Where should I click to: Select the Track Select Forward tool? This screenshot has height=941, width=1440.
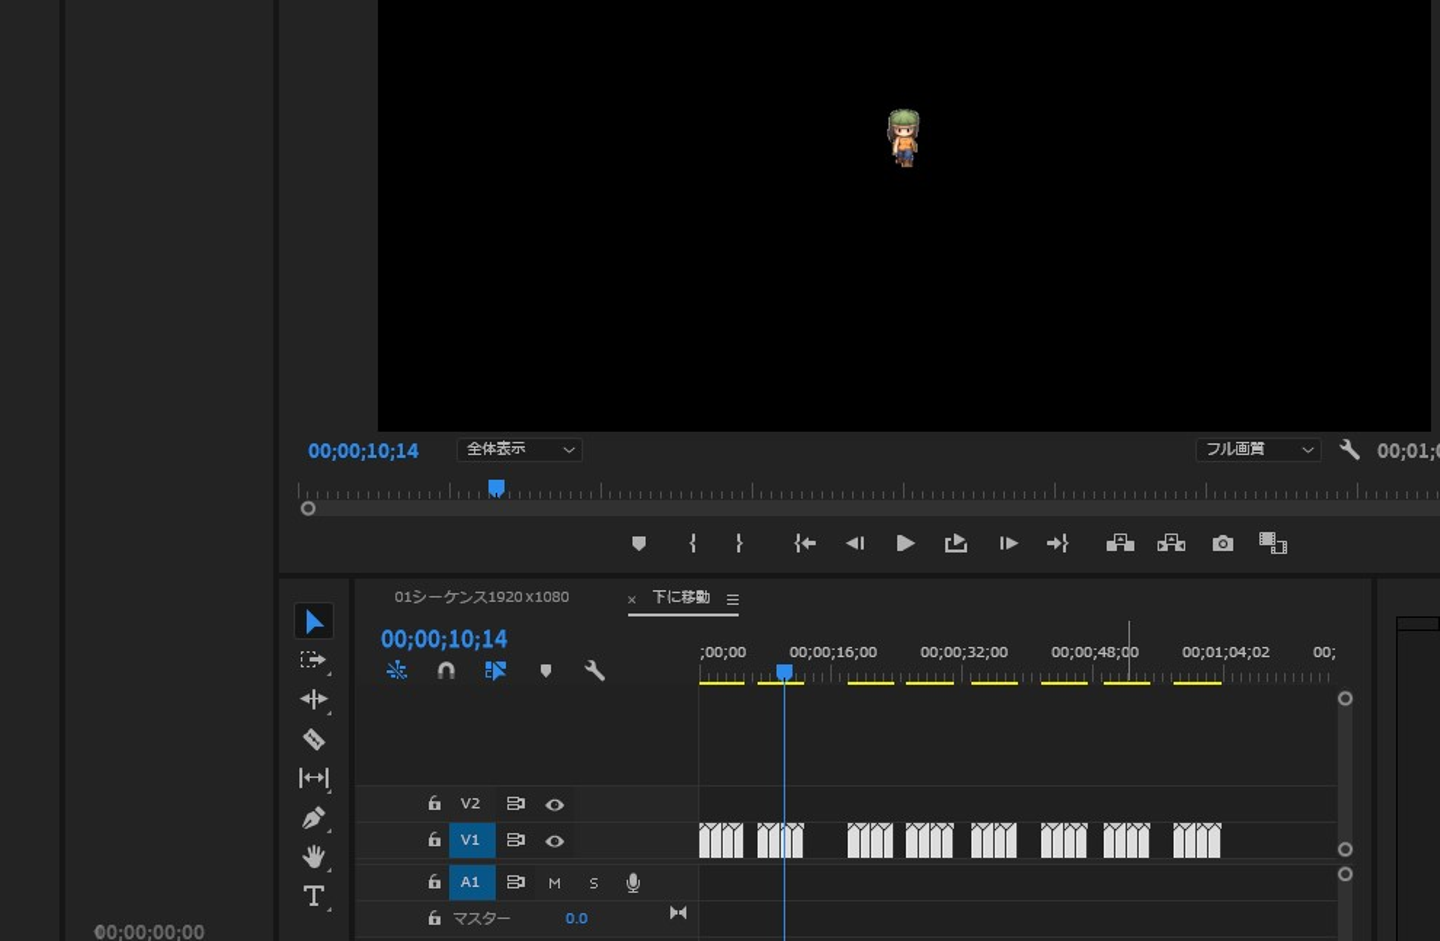click(x=313, y=660)
